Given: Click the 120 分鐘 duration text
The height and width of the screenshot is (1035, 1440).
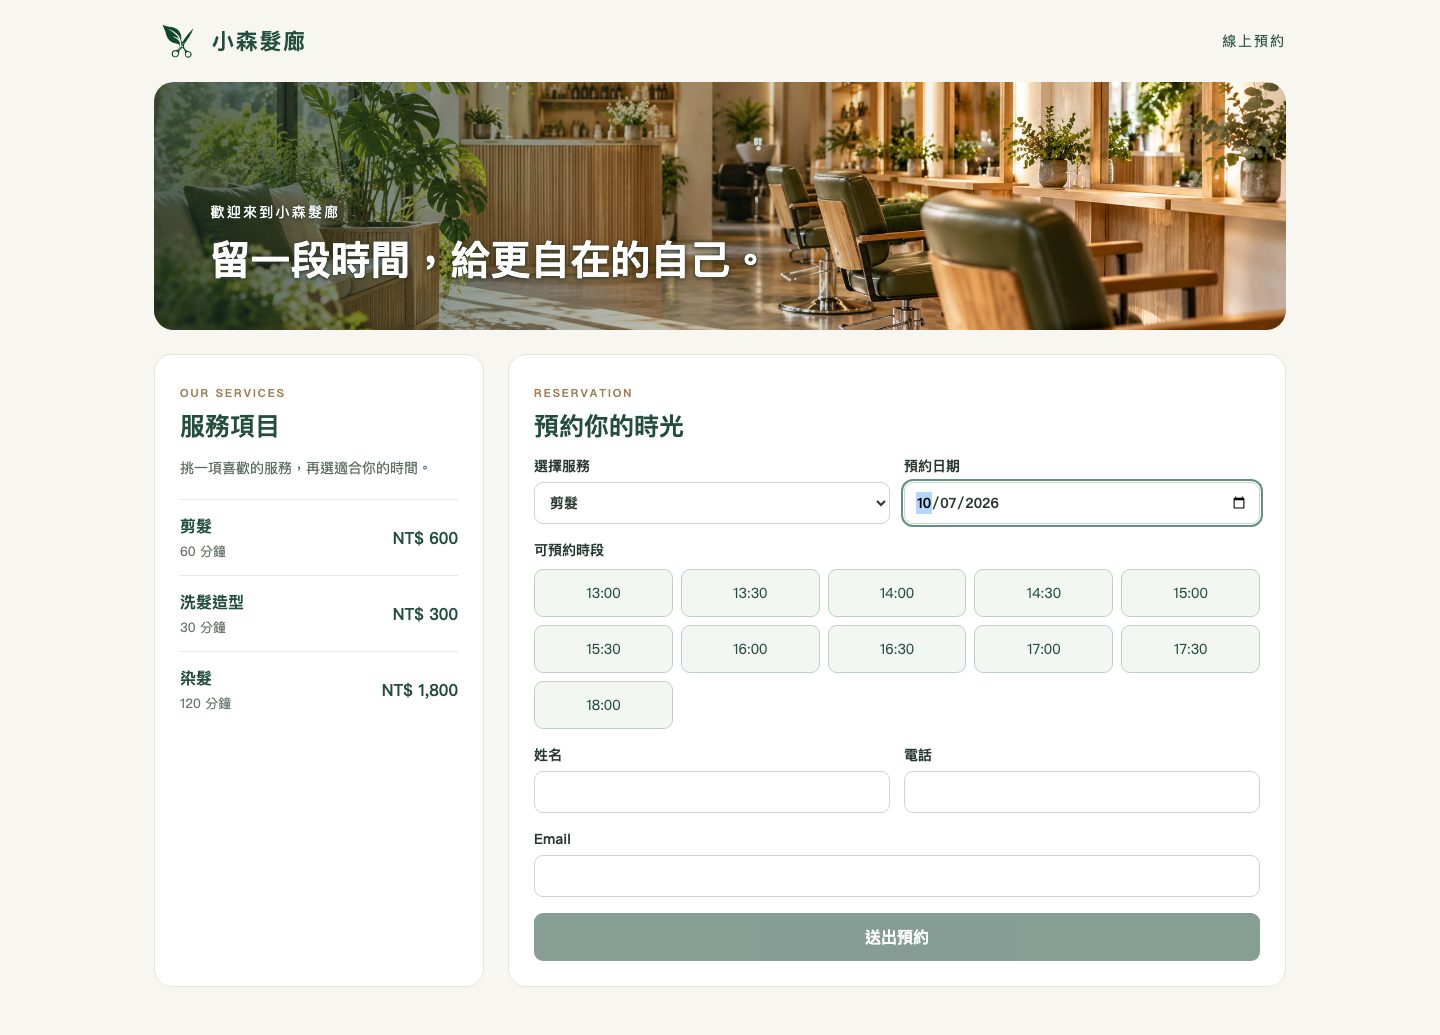Looking at the screenshot, I should tap(205, 703).
